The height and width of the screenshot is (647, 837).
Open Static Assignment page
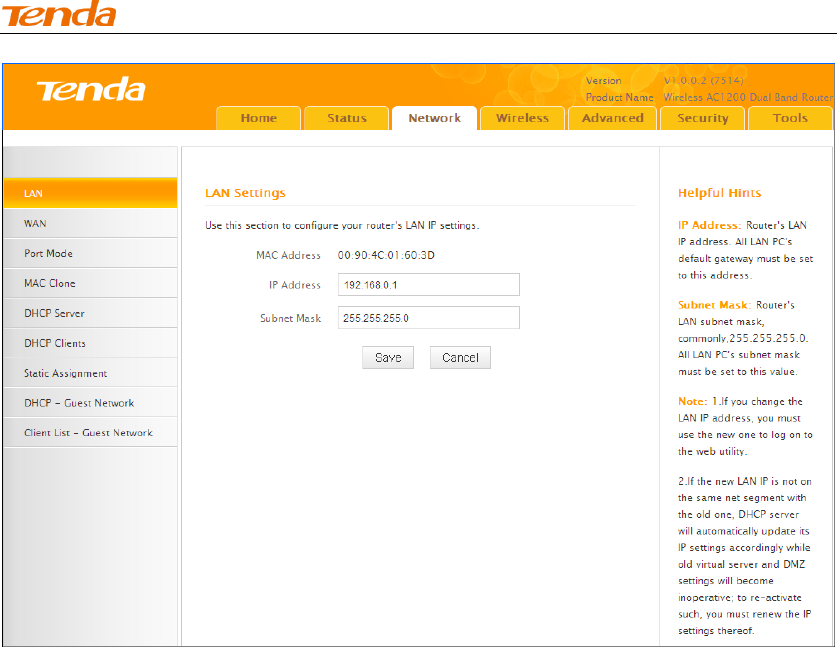pos(90,373)
